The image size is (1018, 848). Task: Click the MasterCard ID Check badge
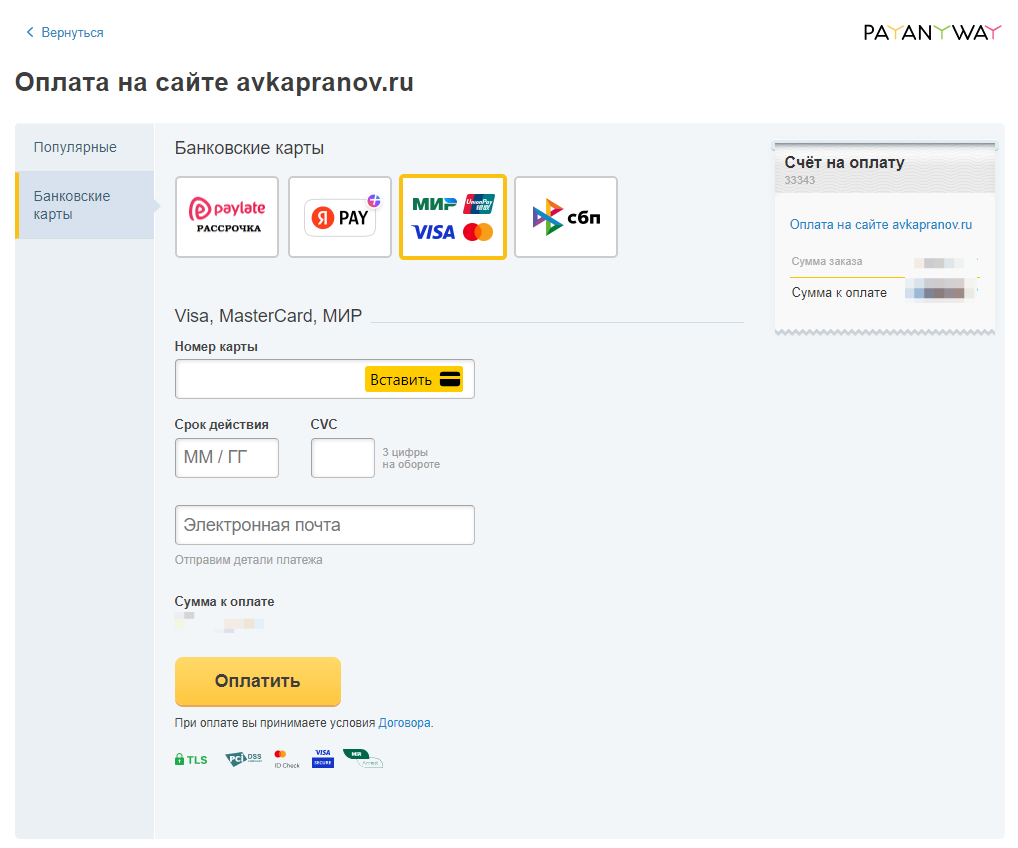pyautogui.click(x=286, y=759)
